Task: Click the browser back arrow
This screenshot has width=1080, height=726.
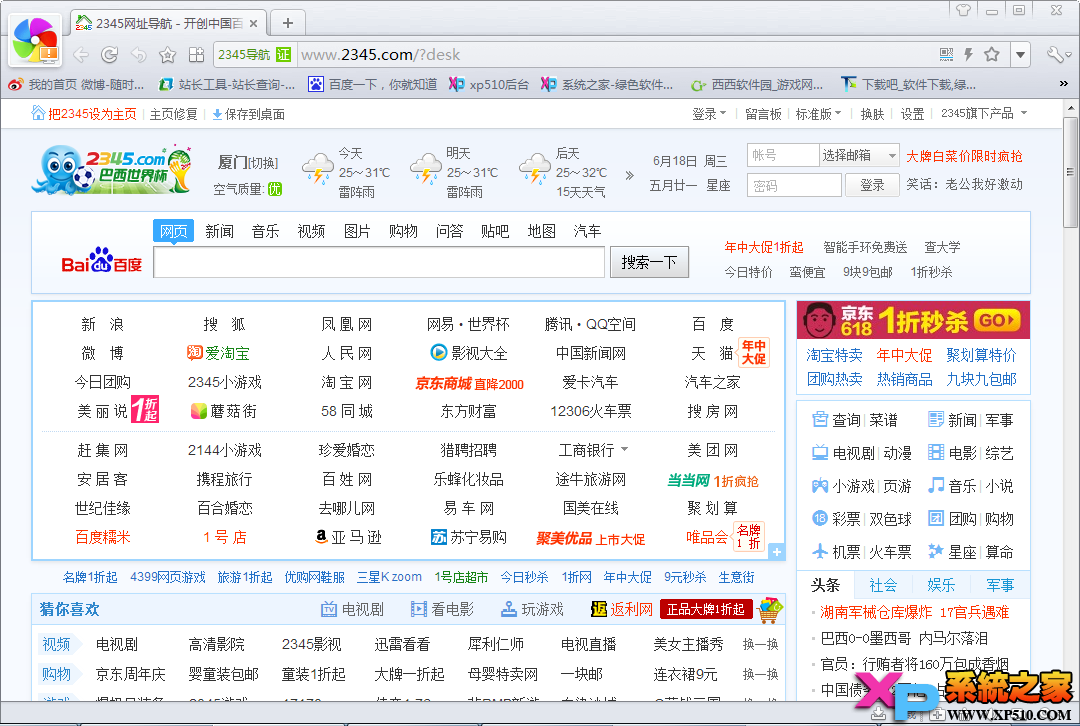Action: [x=81, y=54]
